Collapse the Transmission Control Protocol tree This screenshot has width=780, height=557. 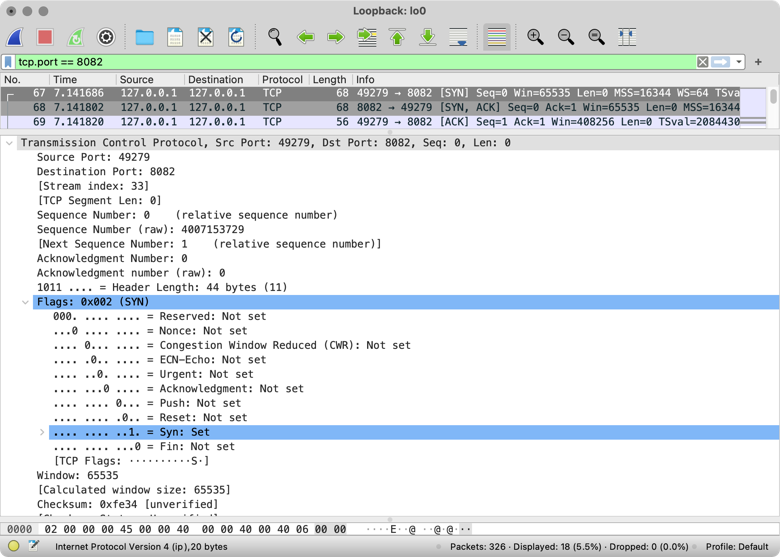pos(9,143)
